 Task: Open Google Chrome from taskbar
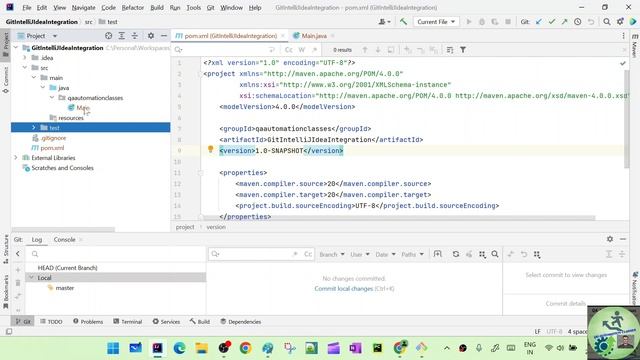pos(245,348)
